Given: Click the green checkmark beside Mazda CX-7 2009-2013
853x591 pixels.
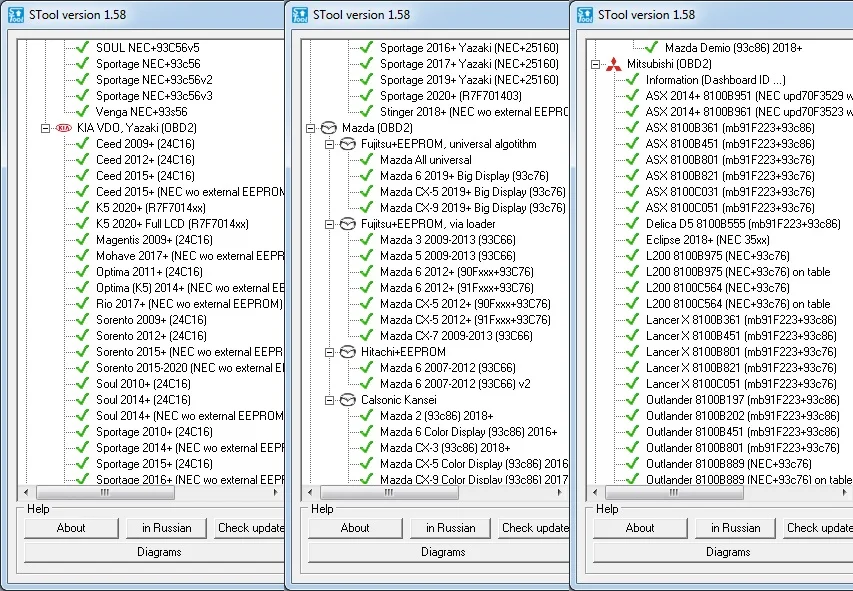Looking at the screenshot, I should tap(367, 336).
